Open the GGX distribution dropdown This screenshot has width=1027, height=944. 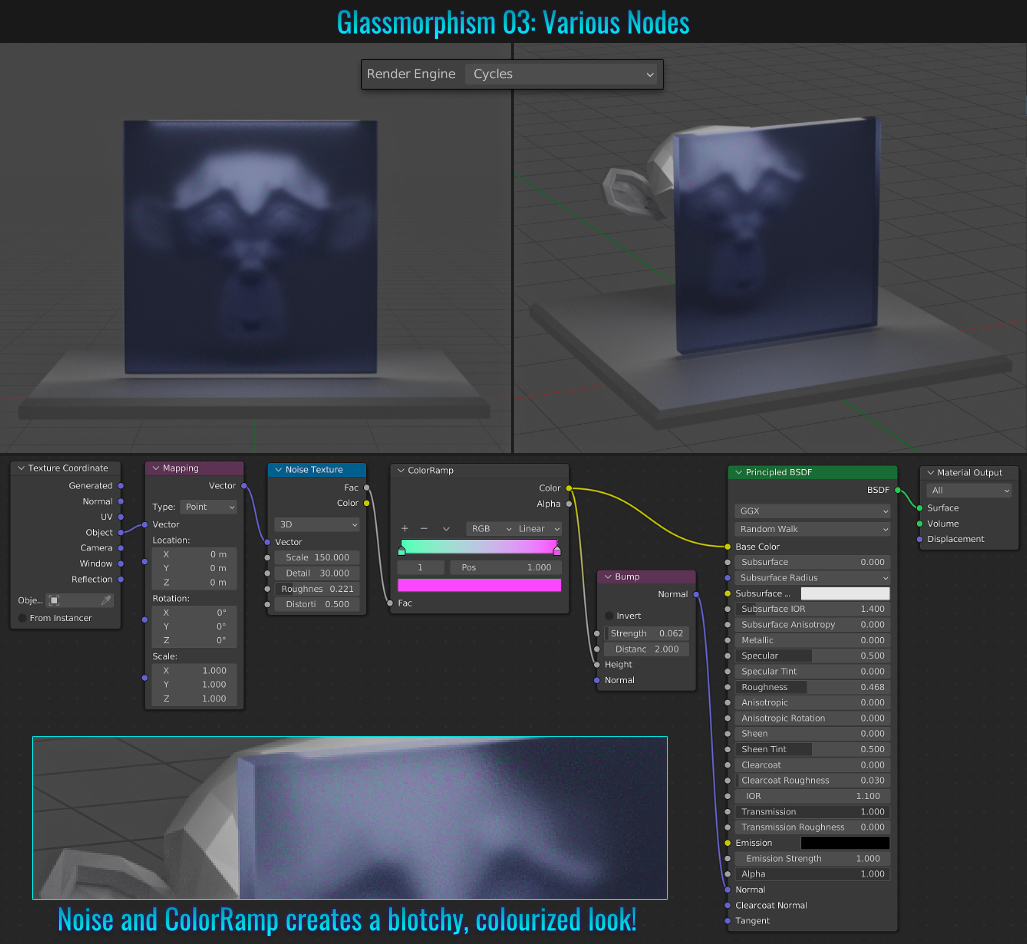(812, 511)
